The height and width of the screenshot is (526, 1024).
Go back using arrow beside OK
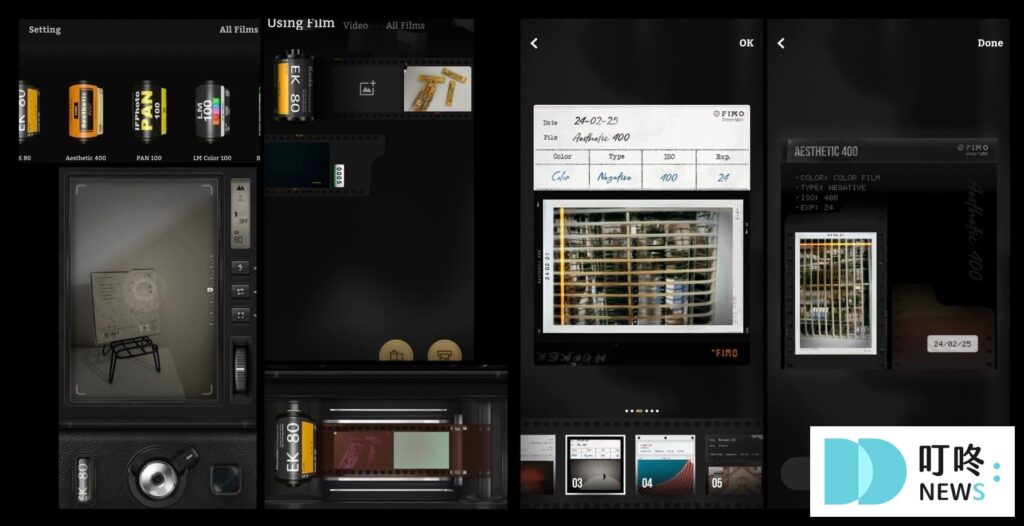534,43
